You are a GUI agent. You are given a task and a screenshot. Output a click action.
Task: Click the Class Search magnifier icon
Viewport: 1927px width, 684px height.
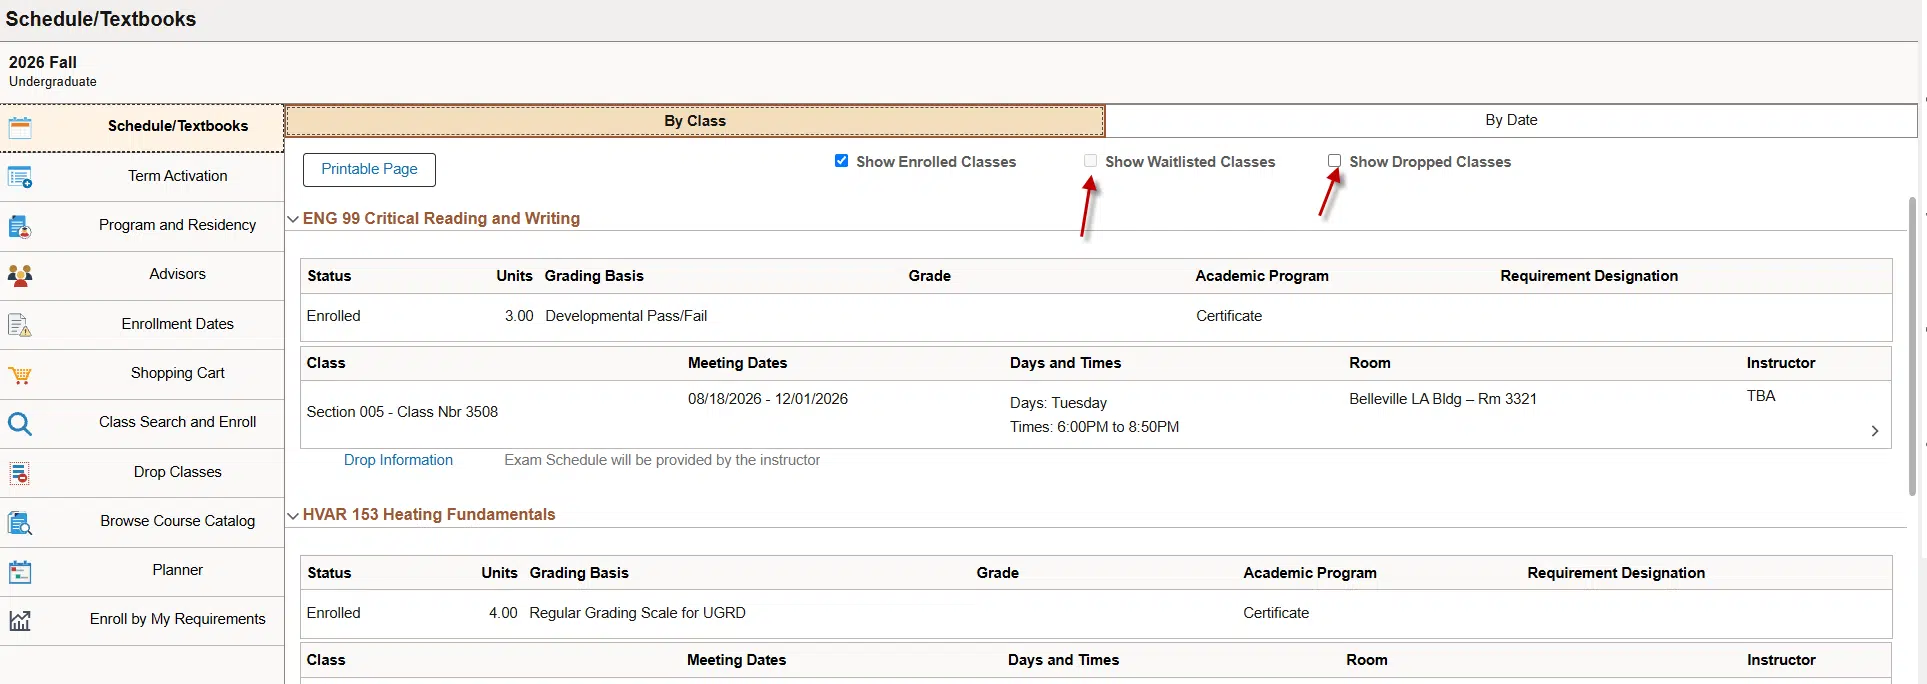point(20,424)
